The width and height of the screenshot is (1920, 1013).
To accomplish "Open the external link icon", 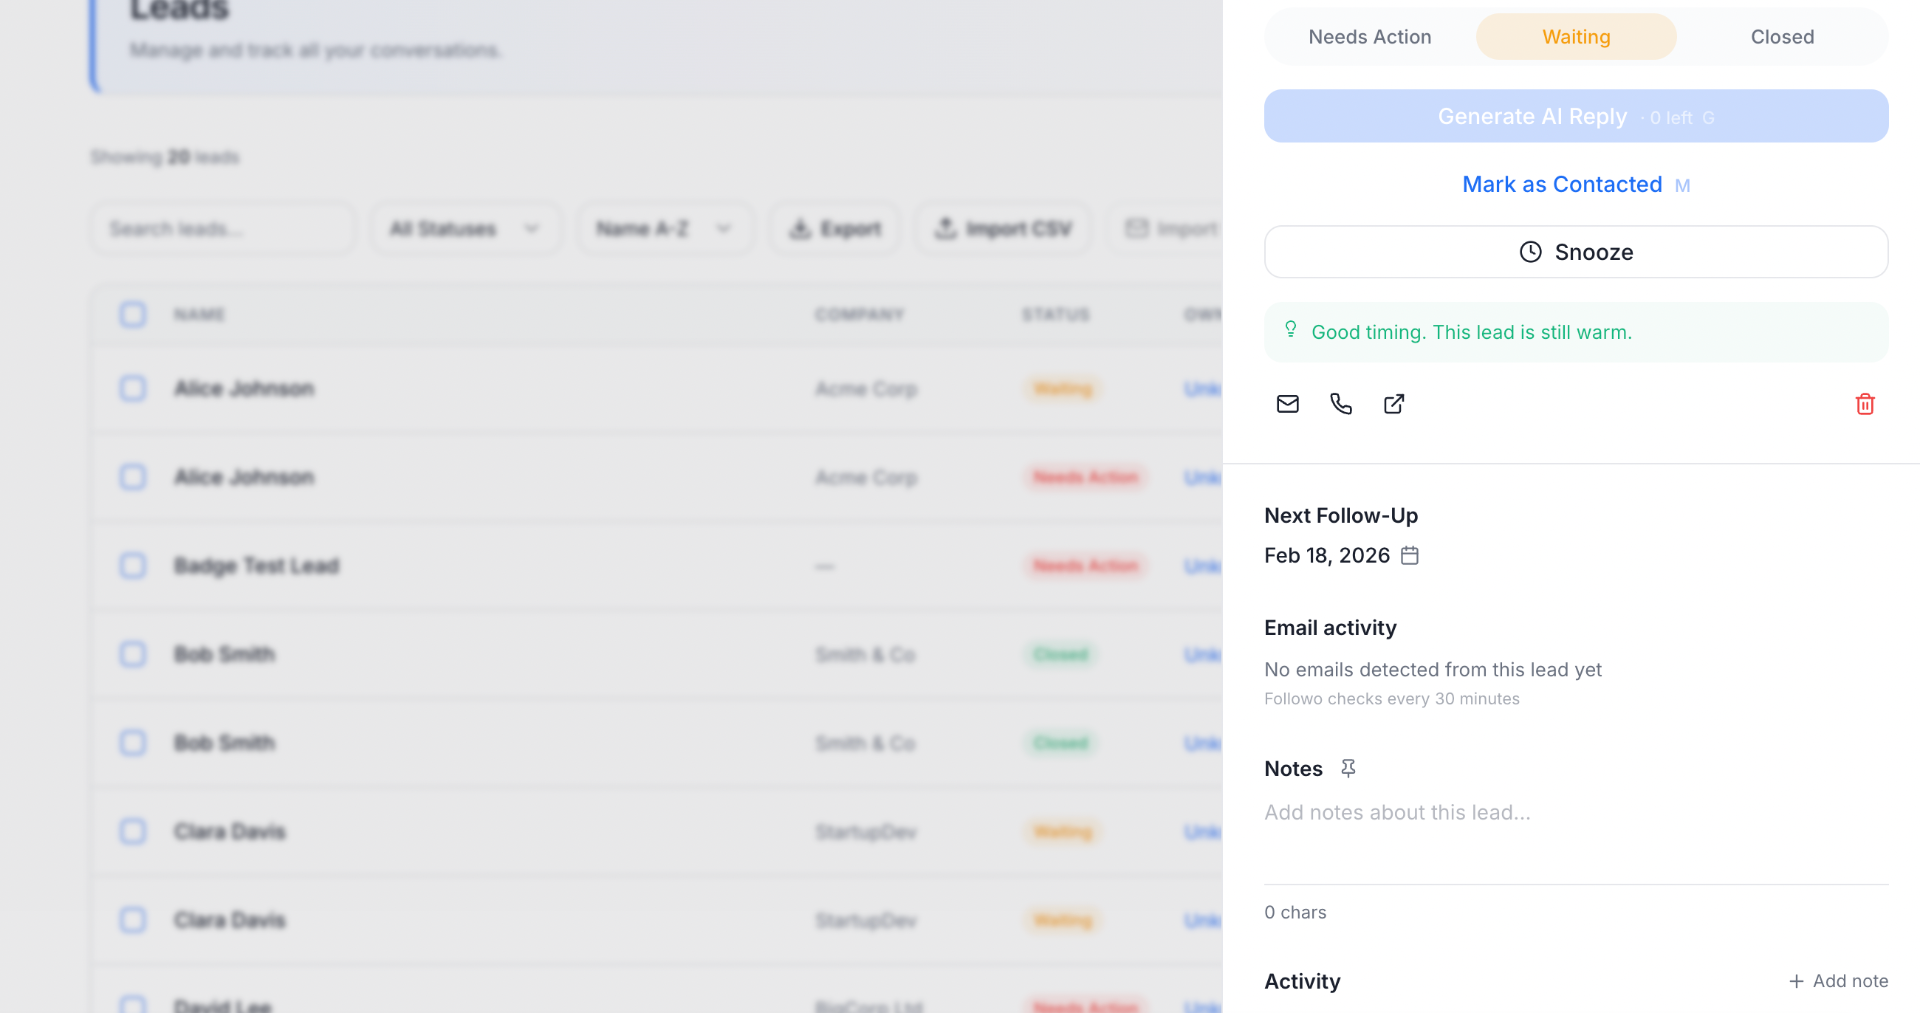I will pos(1394,404).
